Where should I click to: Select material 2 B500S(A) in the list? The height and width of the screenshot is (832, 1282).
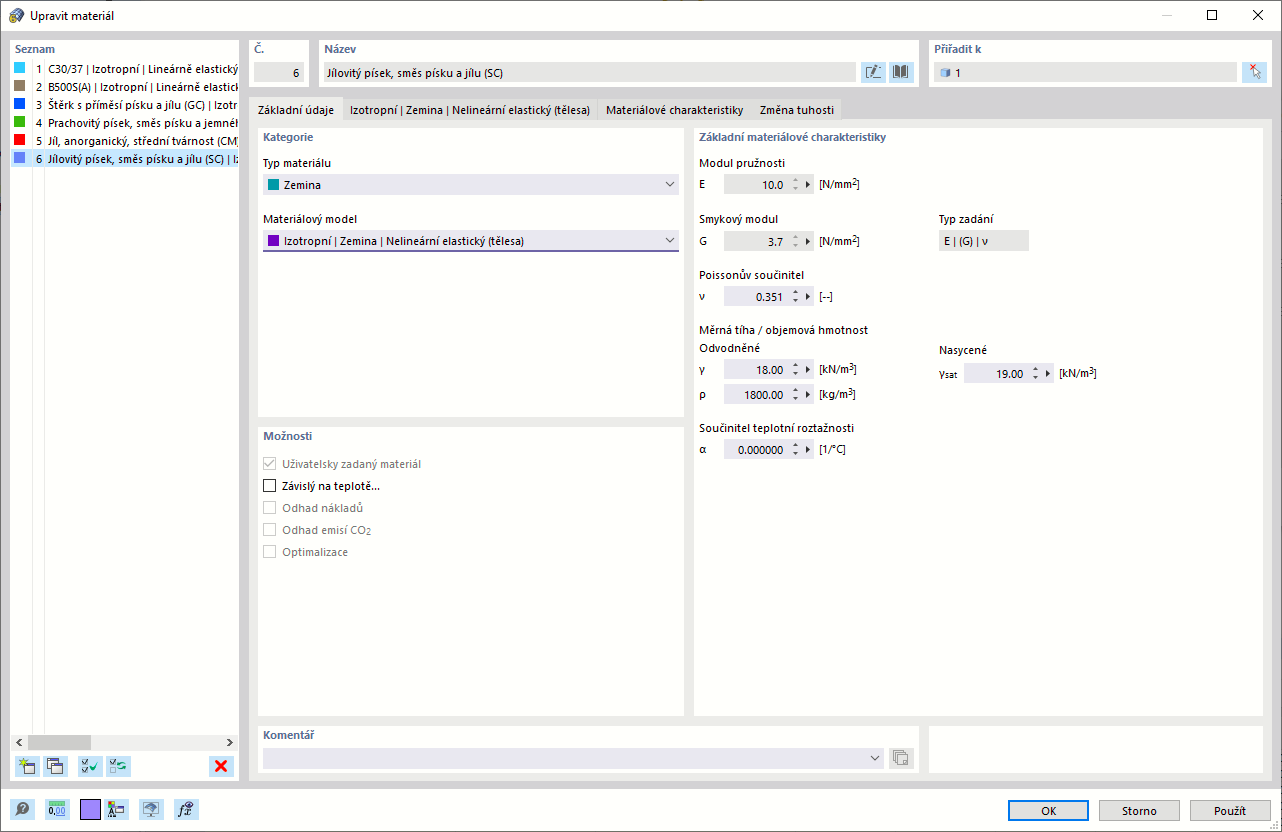[x=125, y=87]
